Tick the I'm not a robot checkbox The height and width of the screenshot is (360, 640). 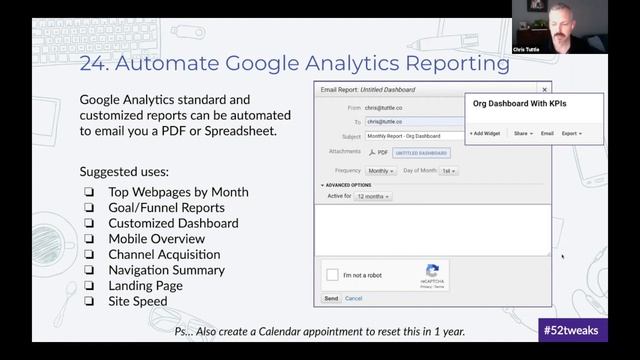[x=332, y=275]
